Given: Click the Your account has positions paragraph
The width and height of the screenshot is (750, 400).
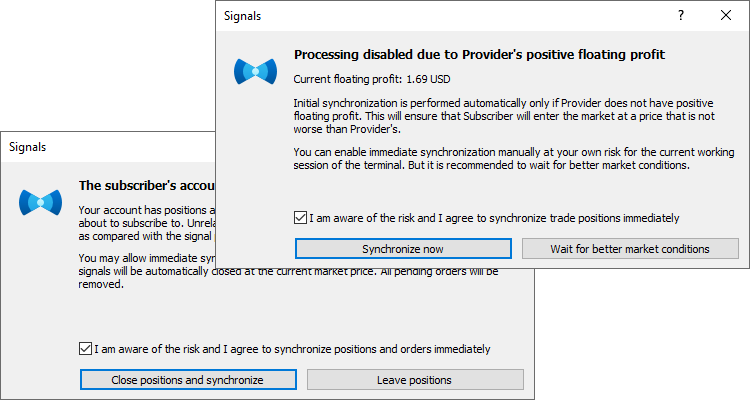Looking at the screenshot, I should point(147,223).
